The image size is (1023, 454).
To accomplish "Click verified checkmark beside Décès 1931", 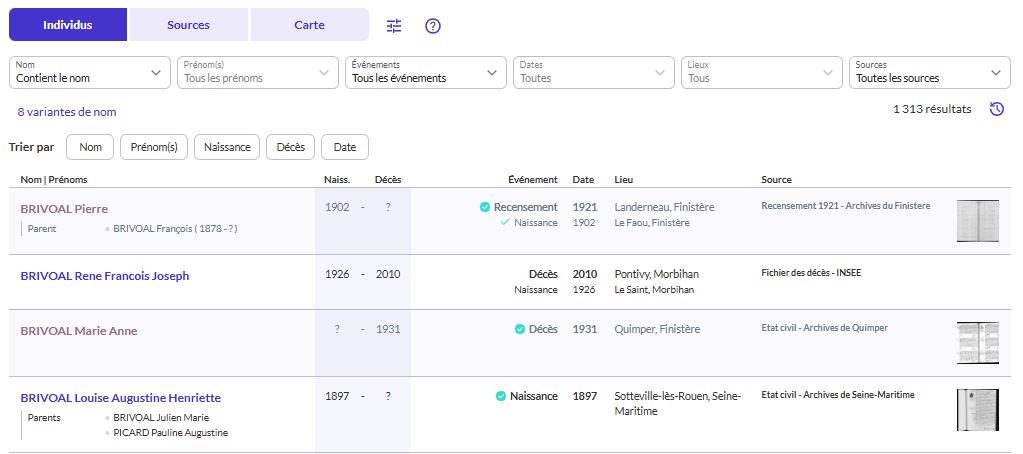I will [x=520, y=330].
